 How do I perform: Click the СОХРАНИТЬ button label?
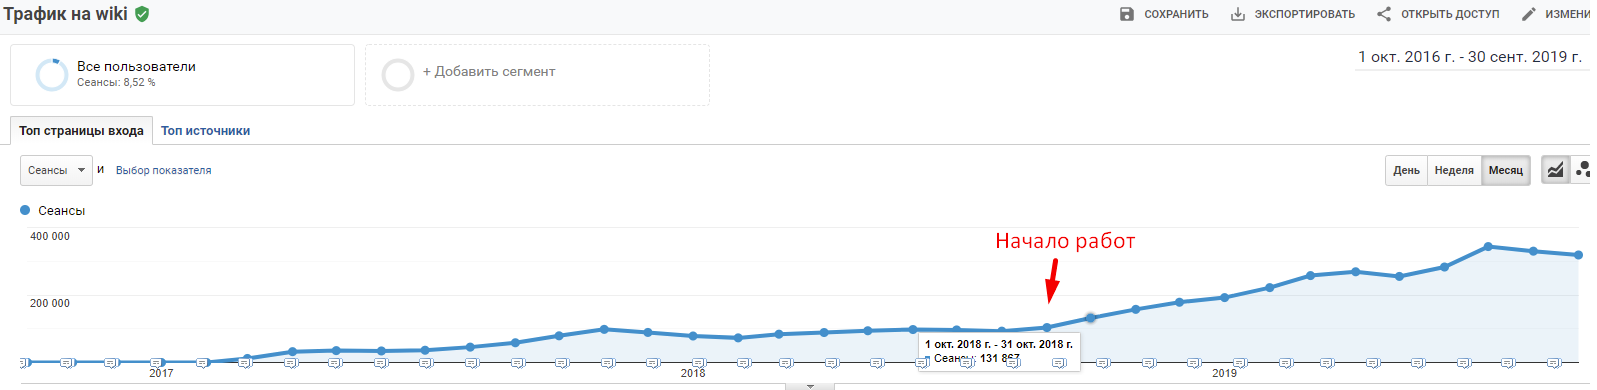[x=1176, y=14]
